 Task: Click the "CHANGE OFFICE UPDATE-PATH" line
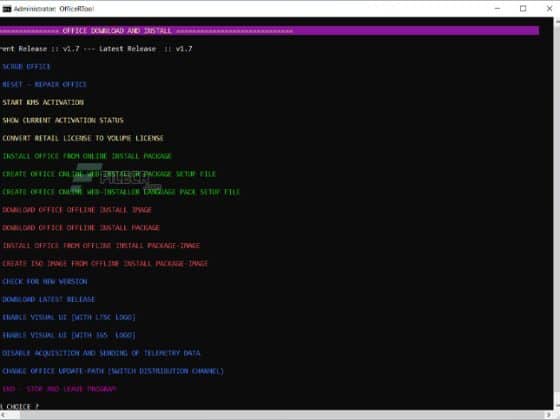(113, 371)
